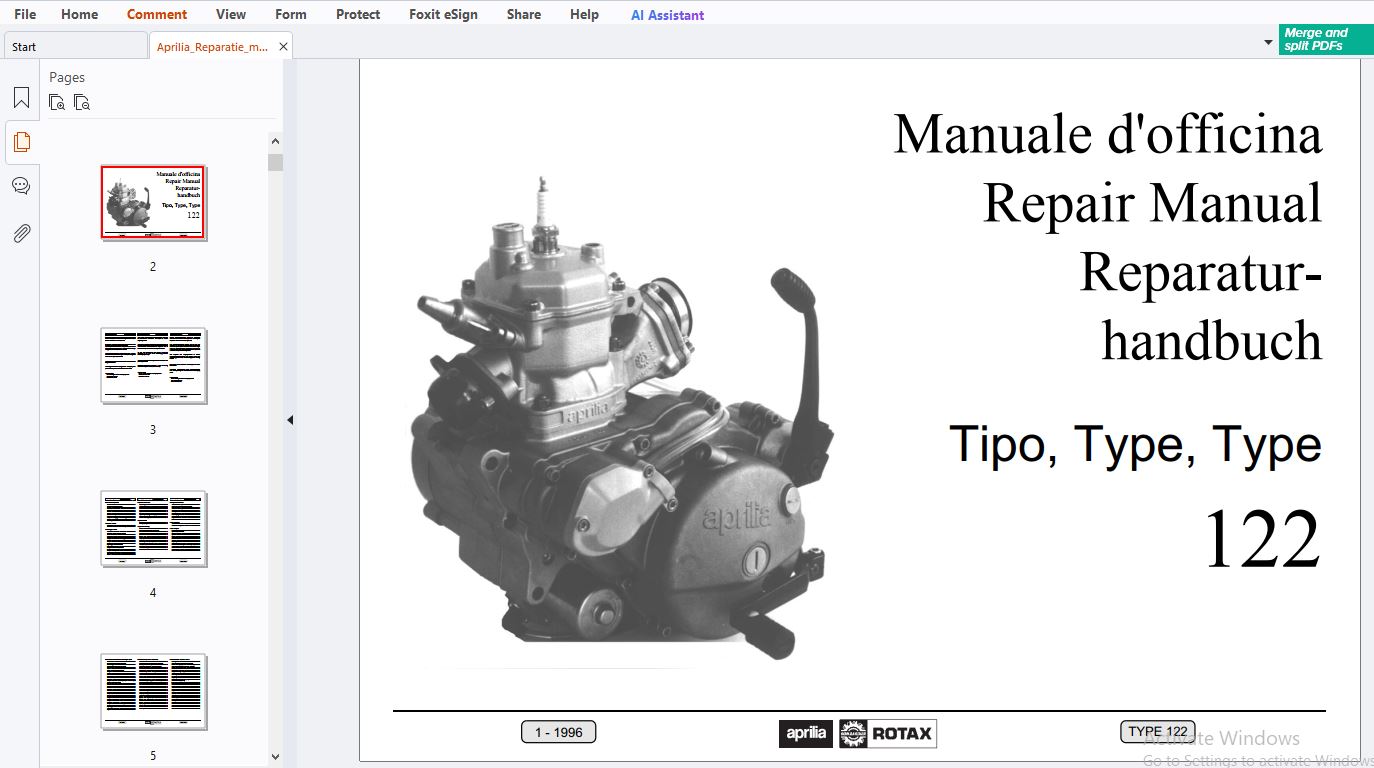Click the 'Manuale d'officina' title text
Screen dimensions: 1374x768
1108,134
